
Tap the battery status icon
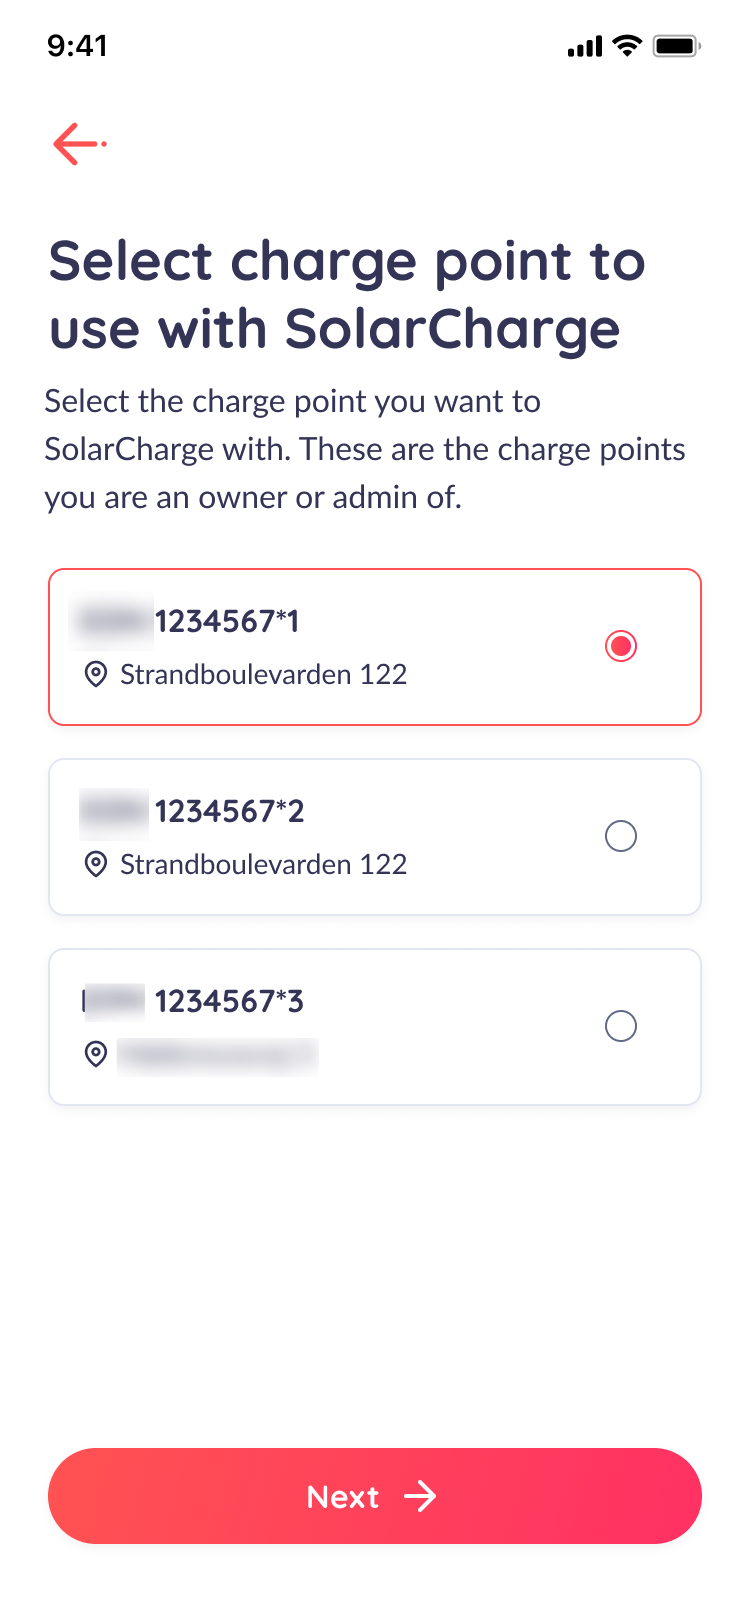click(676, 46)
